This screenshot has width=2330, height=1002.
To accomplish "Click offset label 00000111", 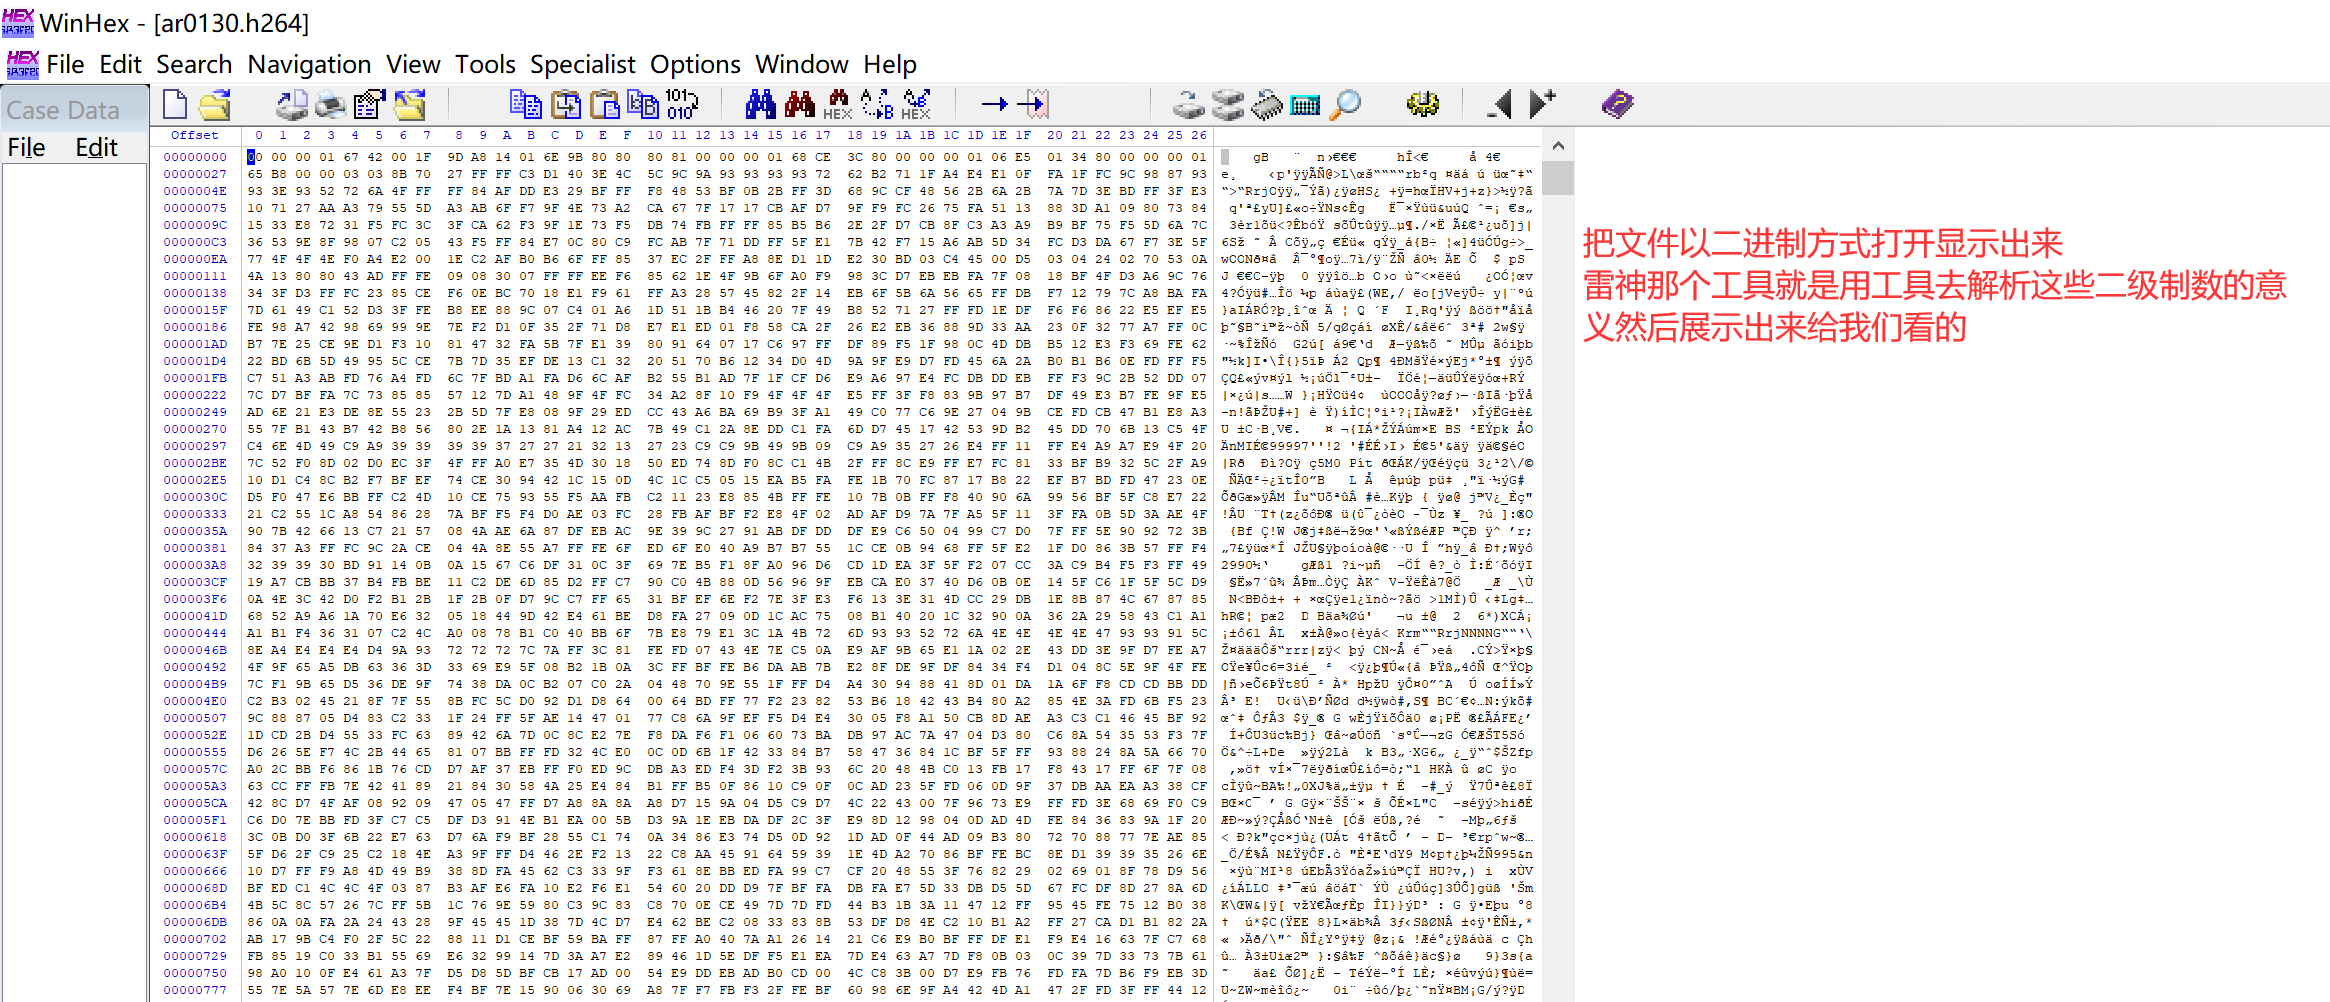I will (x=195, y=276).
